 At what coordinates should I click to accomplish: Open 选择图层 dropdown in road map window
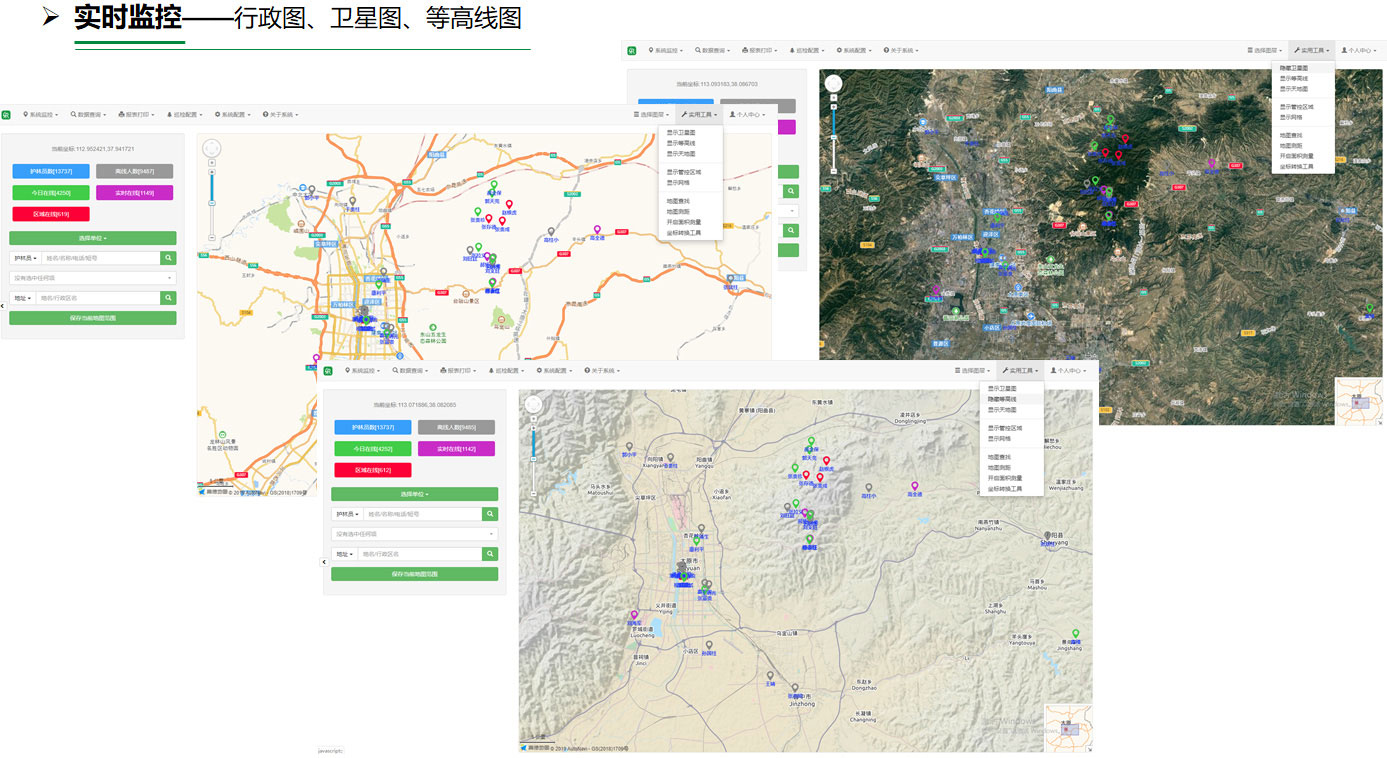[652, 115]
